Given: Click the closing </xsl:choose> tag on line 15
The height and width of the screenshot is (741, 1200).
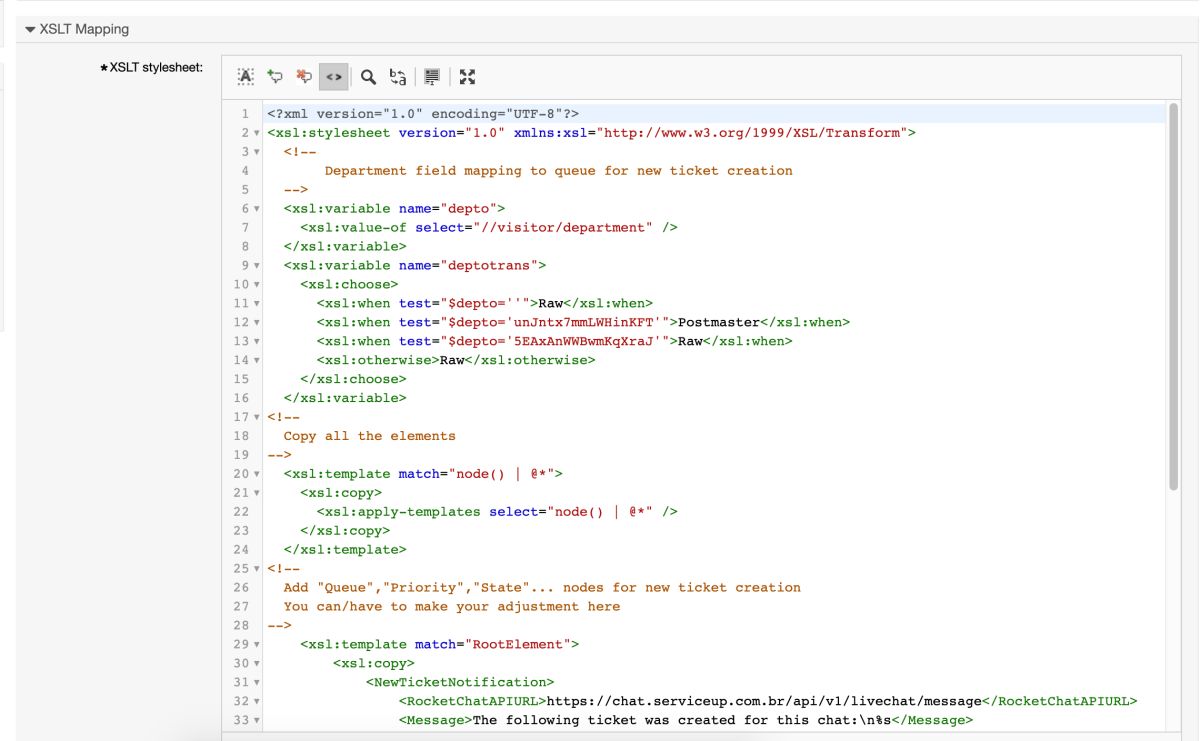Looking at the screenshot, I should pyautogui.click(x=353, y=380).
